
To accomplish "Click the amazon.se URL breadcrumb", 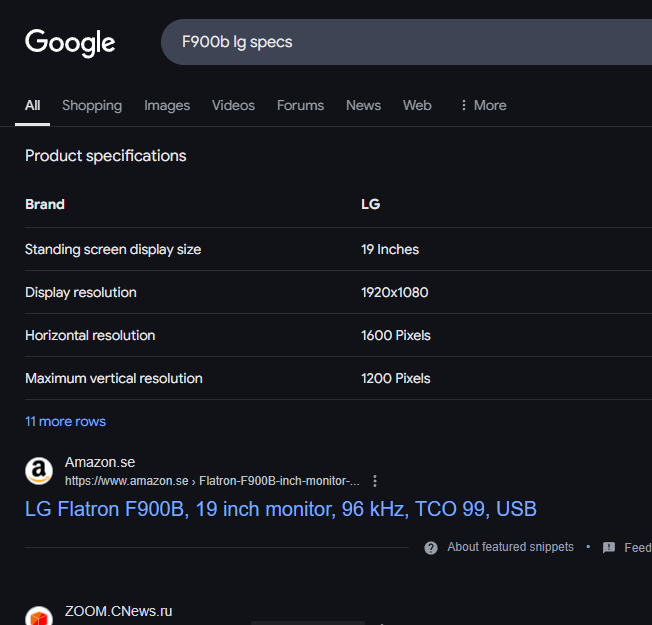I will 212,481.
